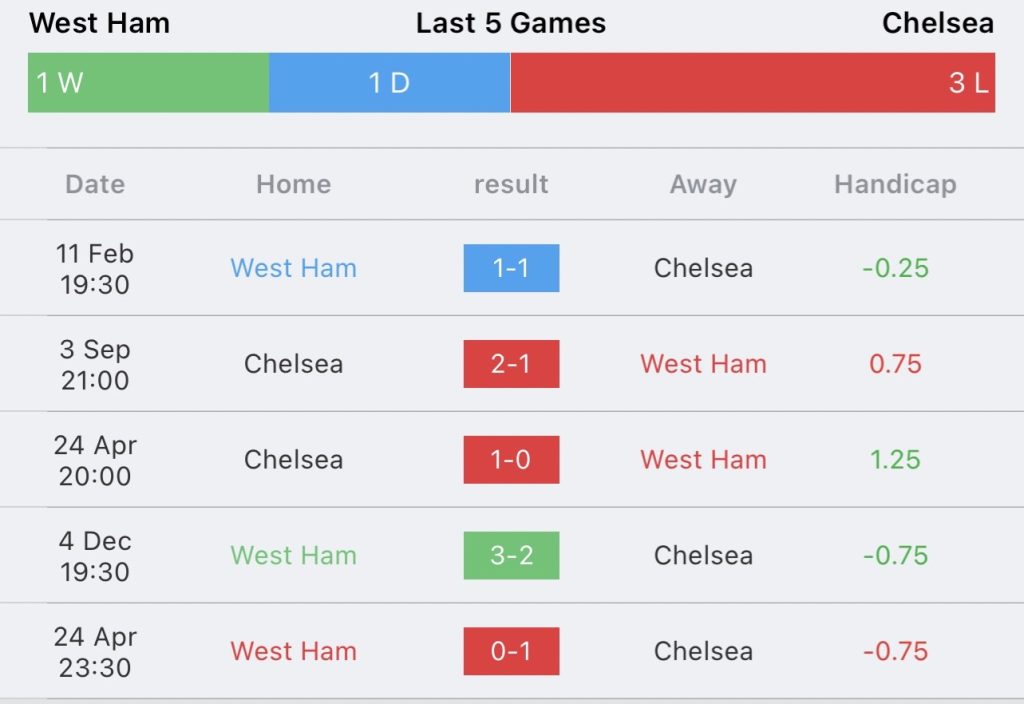Click West Ham away in 3 Sep row

point(703,364)
